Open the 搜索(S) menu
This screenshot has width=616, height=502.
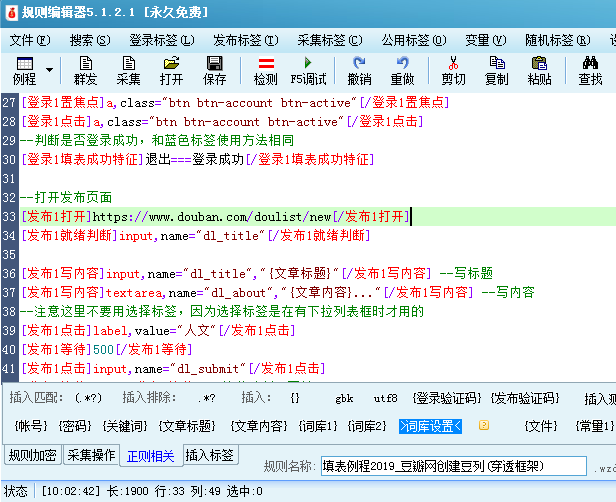pos(90,40)
